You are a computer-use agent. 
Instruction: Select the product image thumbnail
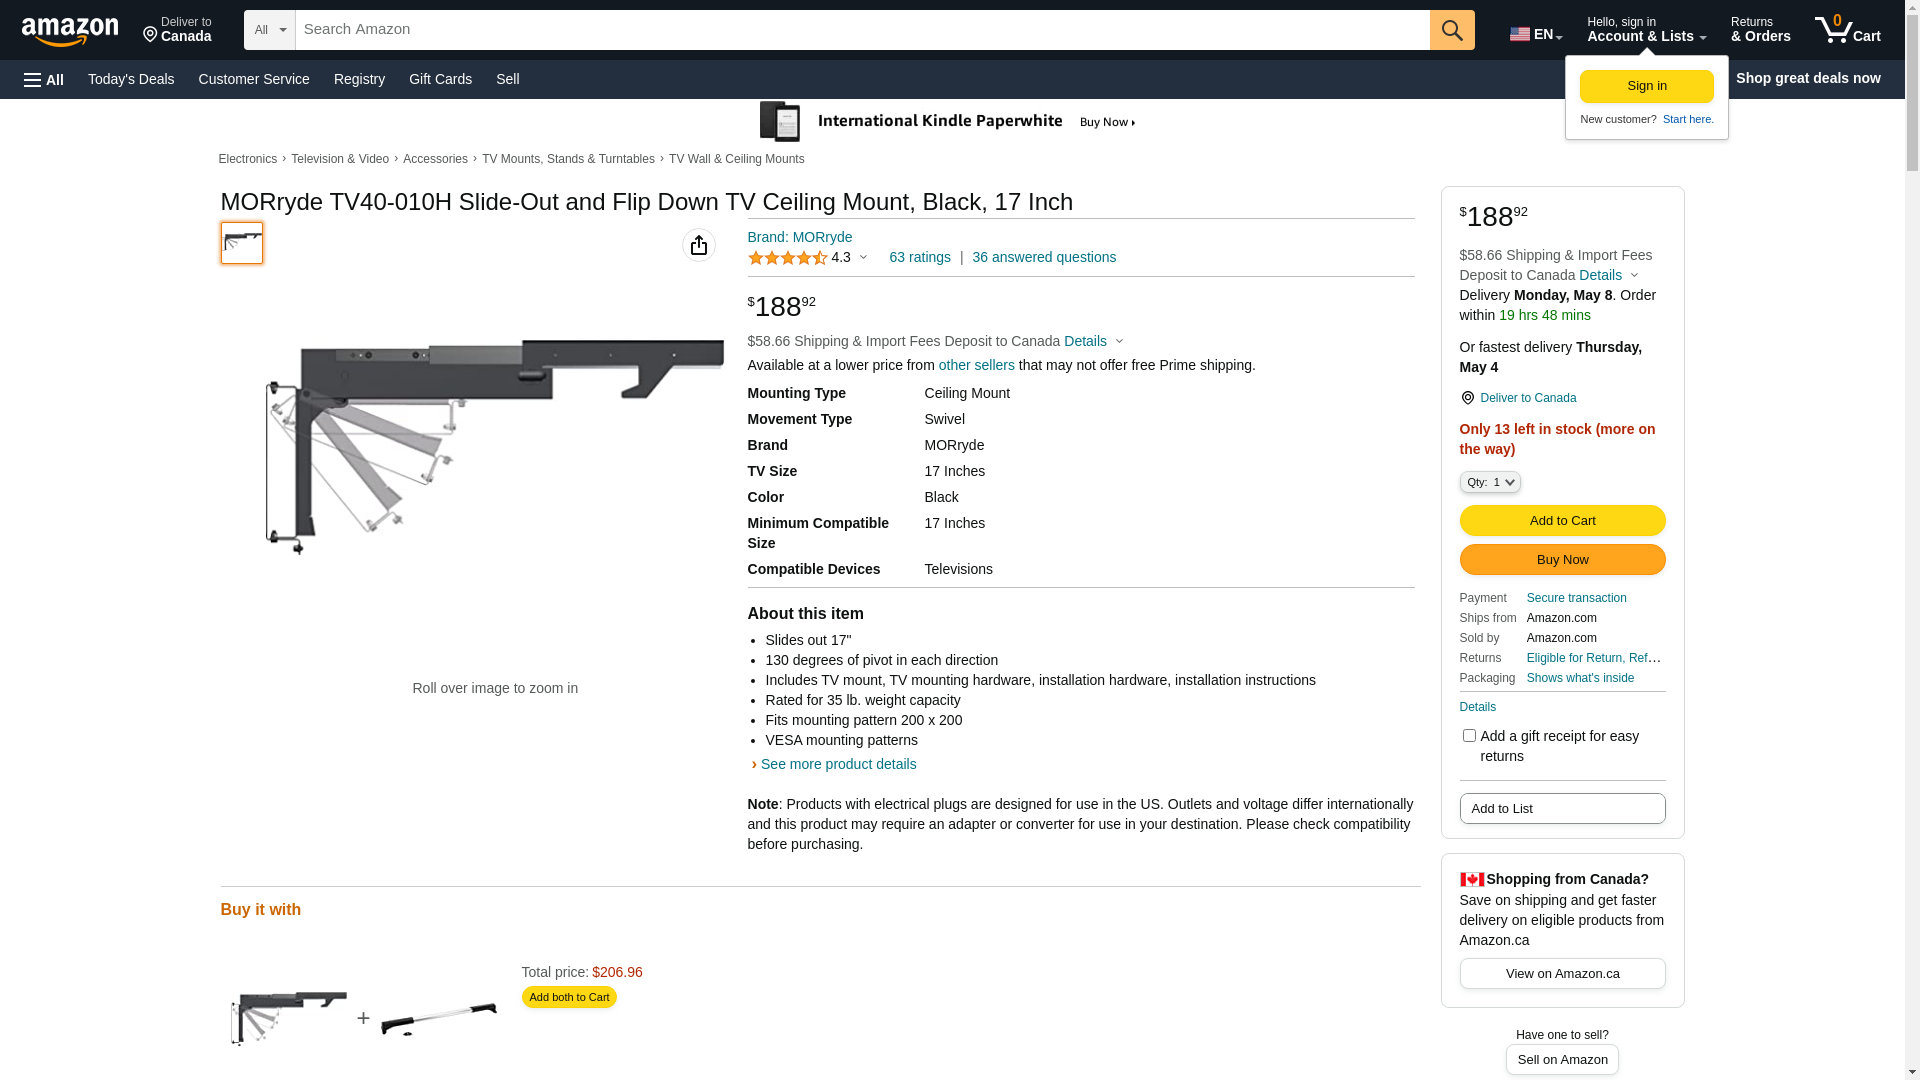[242, 243]
